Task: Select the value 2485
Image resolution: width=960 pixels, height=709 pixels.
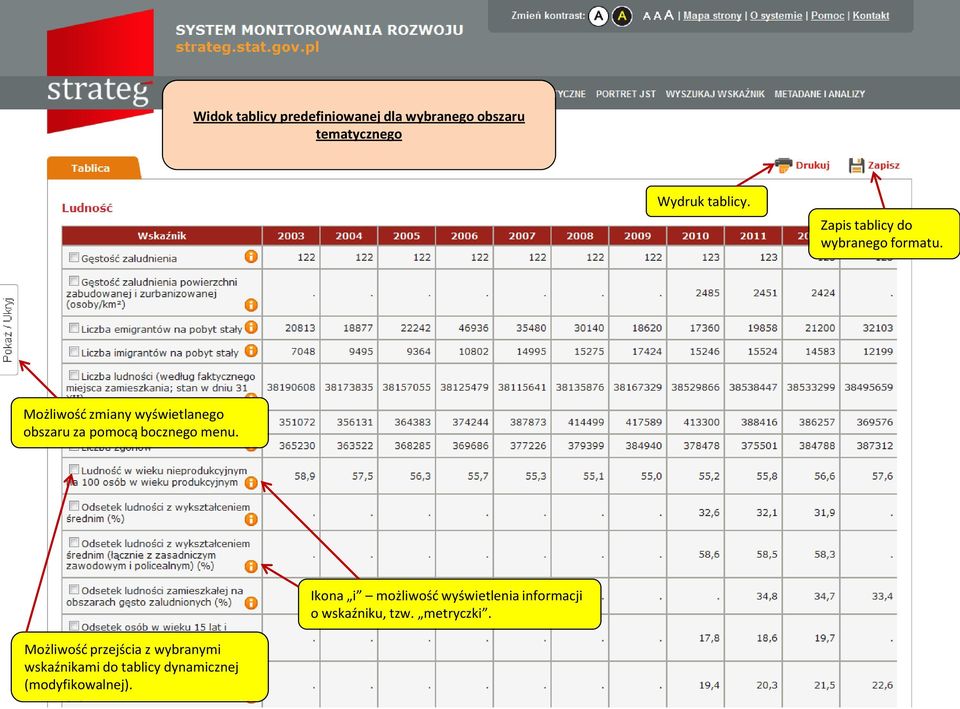Action: coord(707,293)
